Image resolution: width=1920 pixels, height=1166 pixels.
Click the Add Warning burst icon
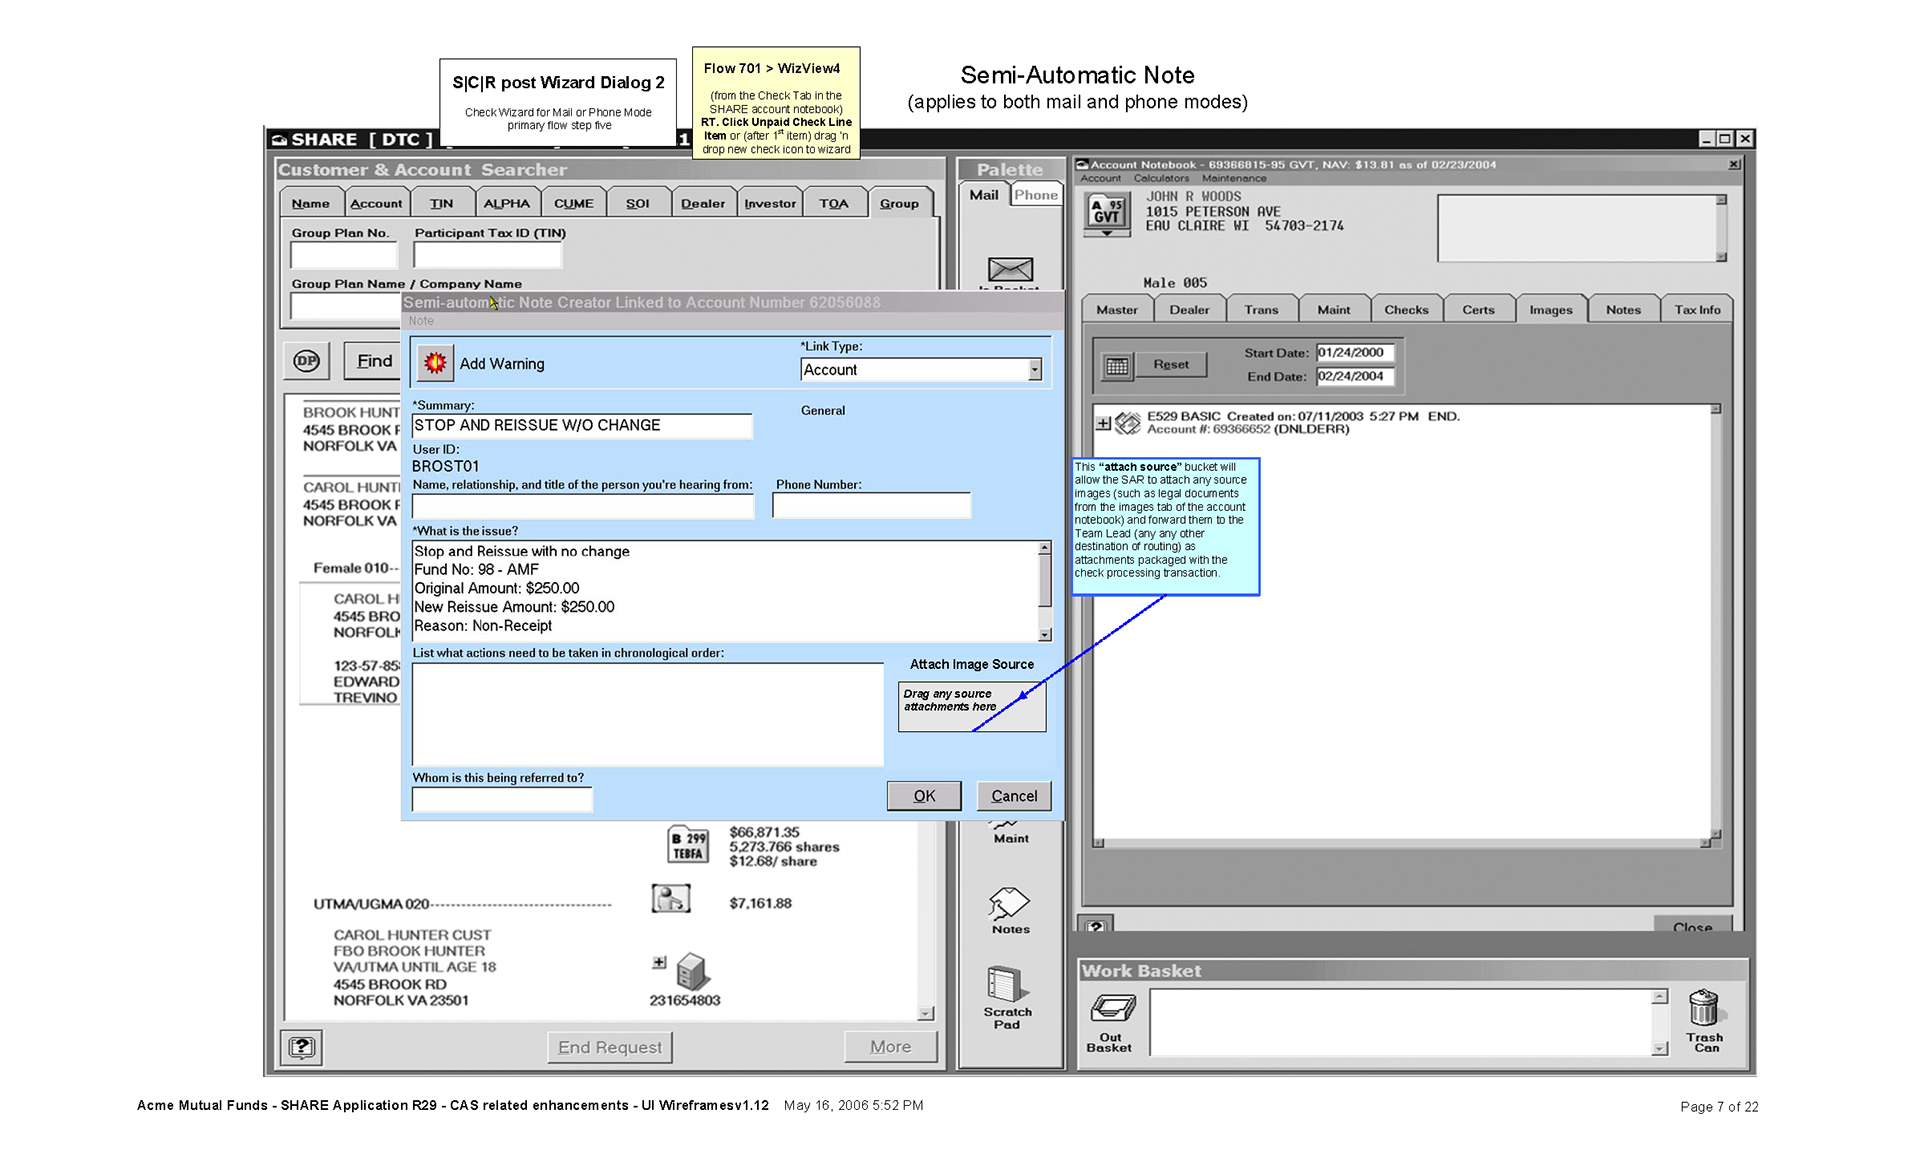[x=435, y=363]
